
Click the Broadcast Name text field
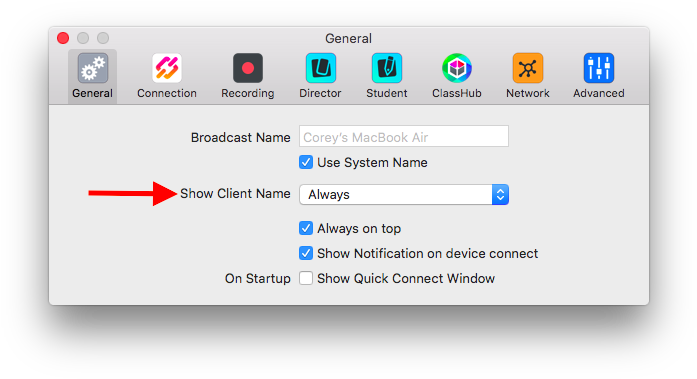[404, 136]
